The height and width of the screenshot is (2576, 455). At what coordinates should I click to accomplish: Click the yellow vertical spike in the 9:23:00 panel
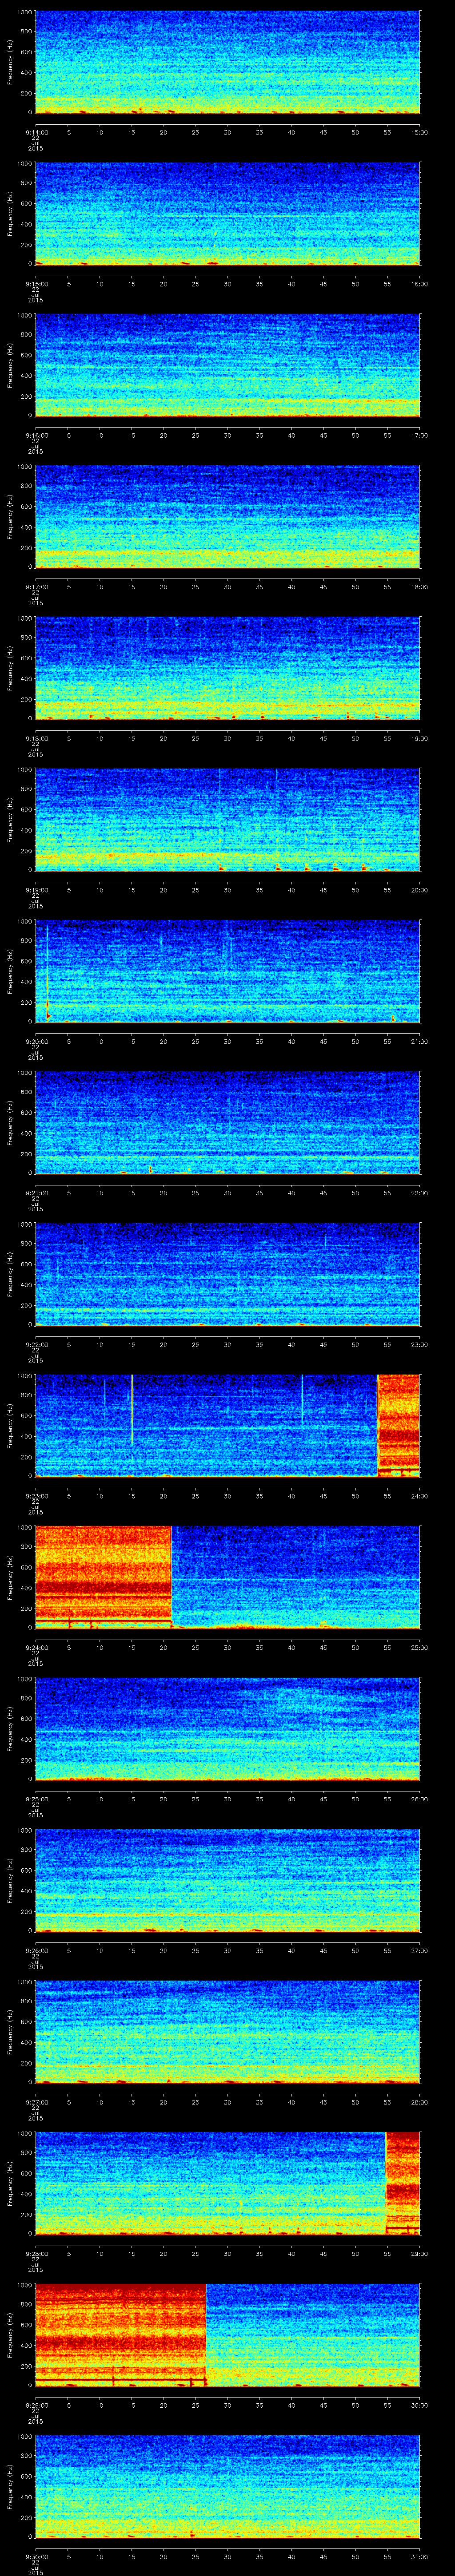point(132,1410)
